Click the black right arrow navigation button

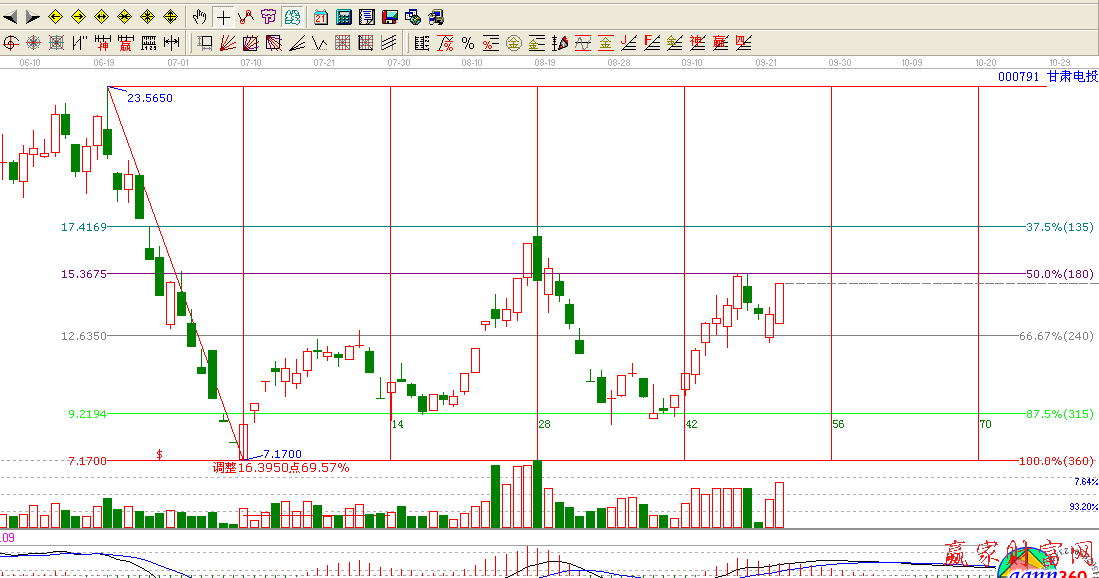[x=33, y=17]
